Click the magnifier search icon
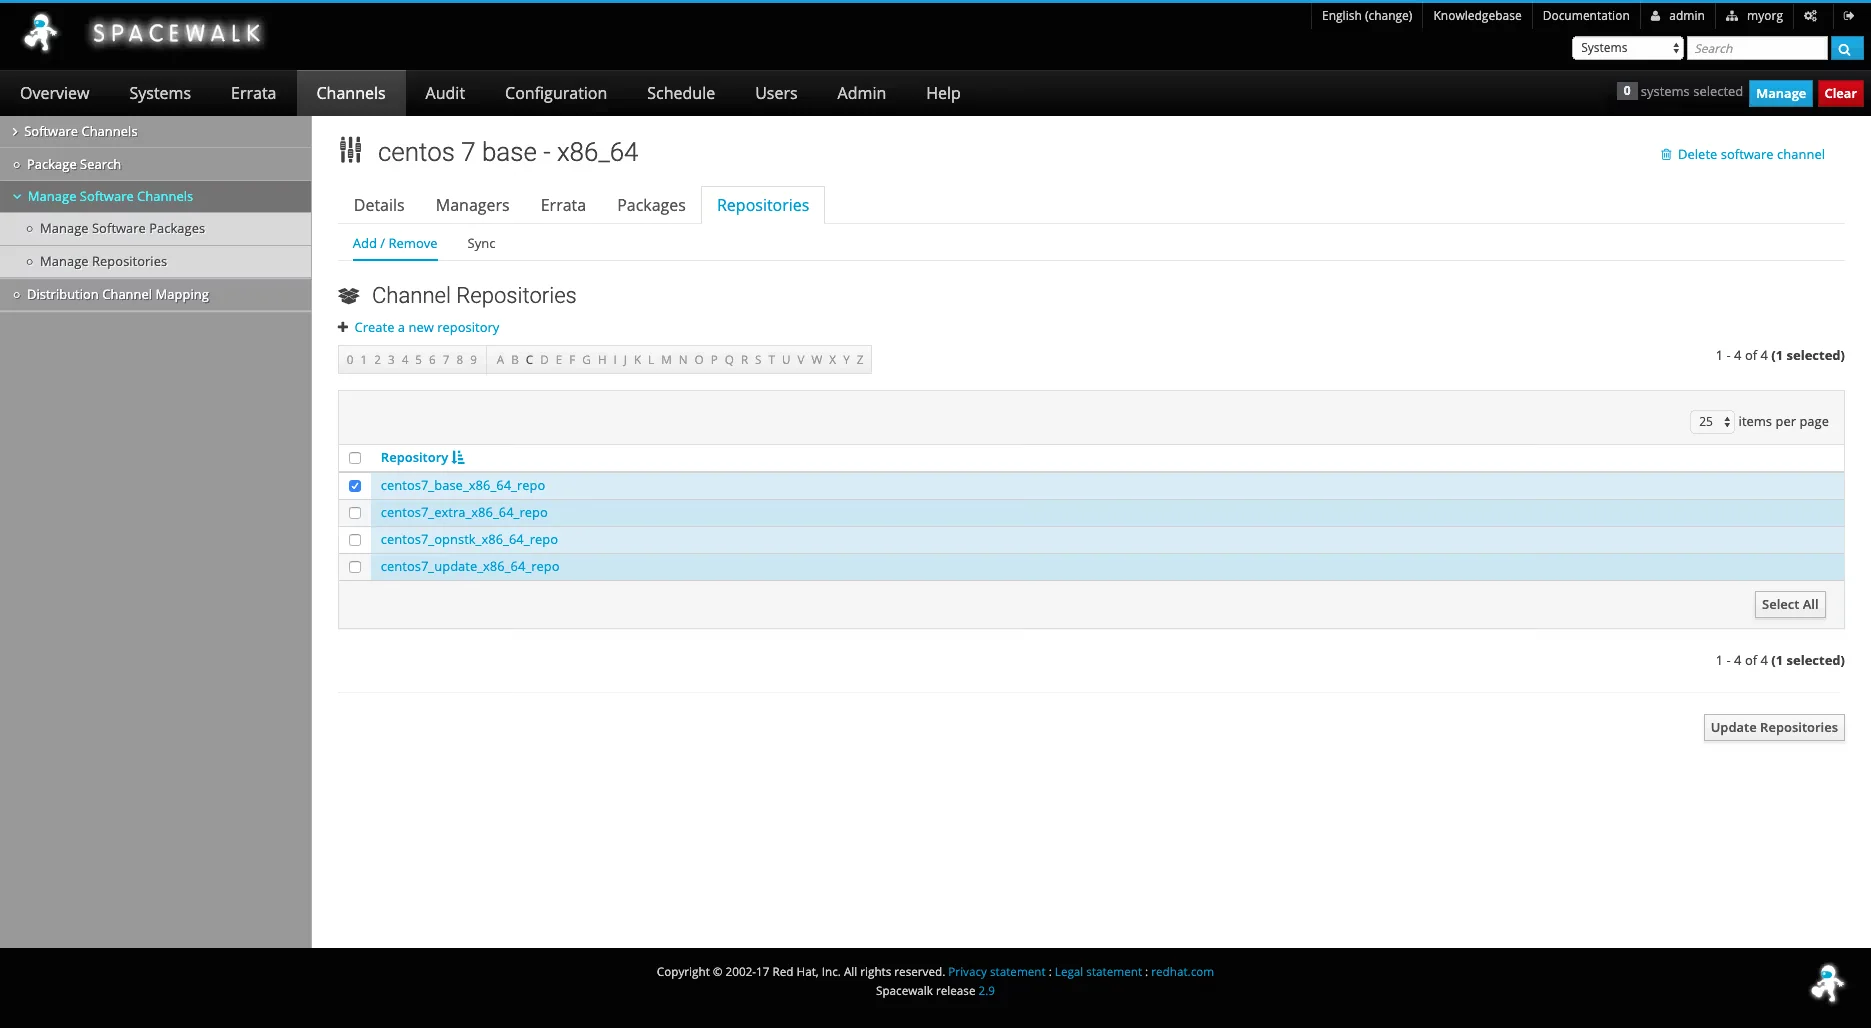Screen dimensions: 1871x1028 coord(1845,48)
